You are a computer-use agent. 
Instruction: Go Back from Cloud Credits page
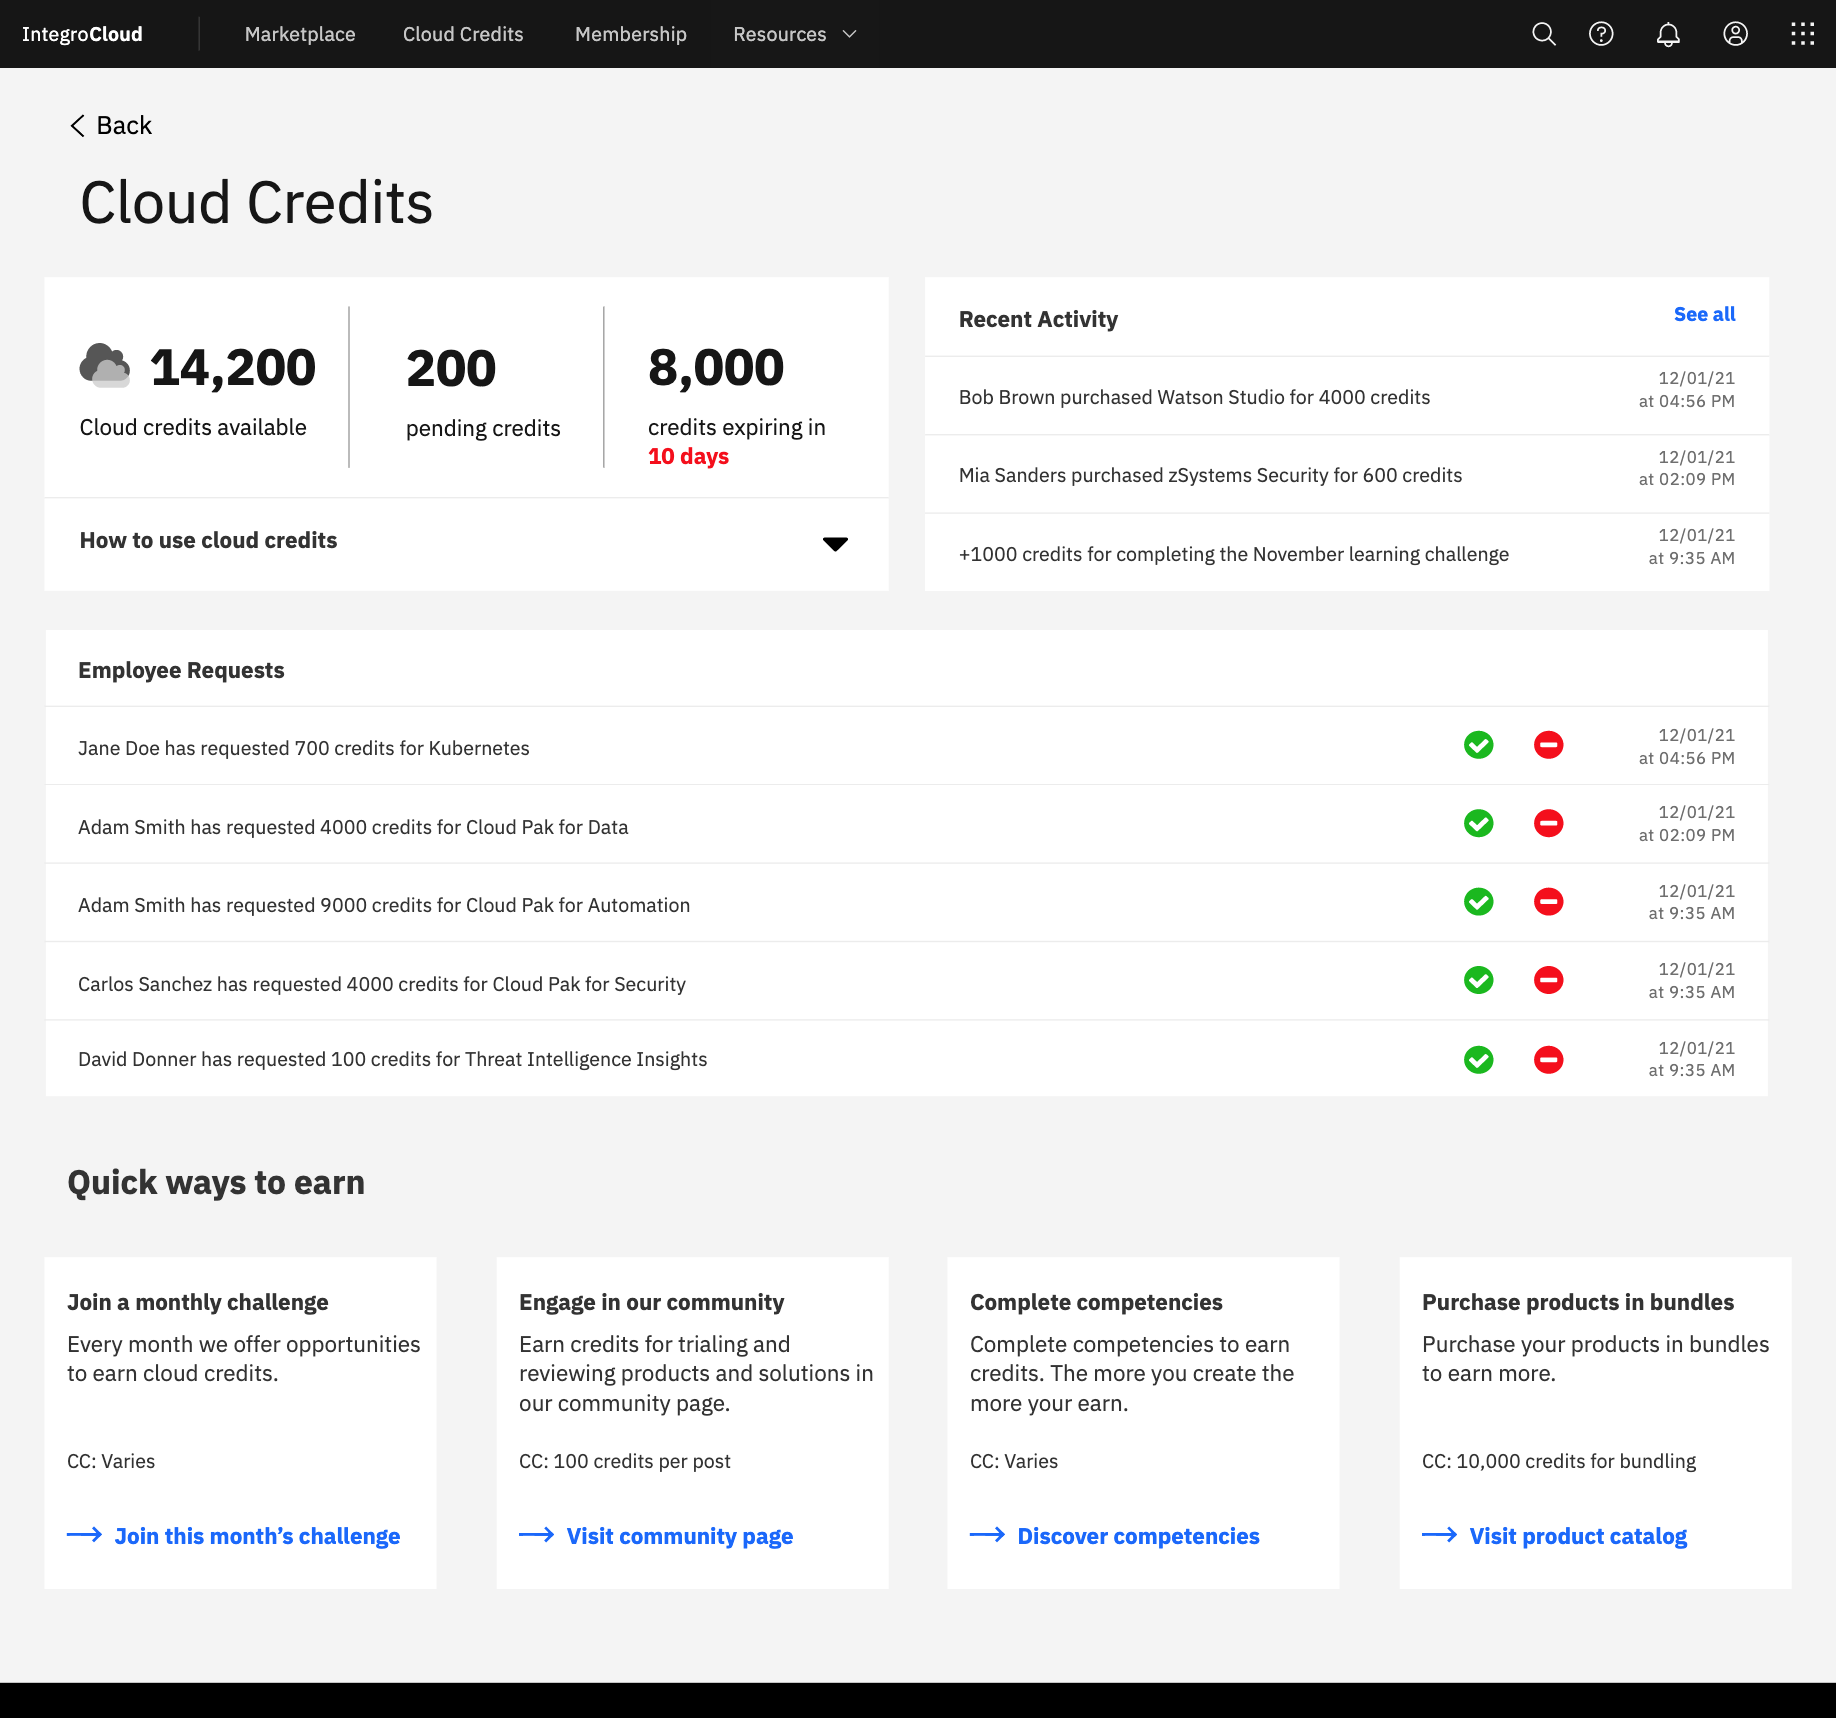tap(111, 125)
